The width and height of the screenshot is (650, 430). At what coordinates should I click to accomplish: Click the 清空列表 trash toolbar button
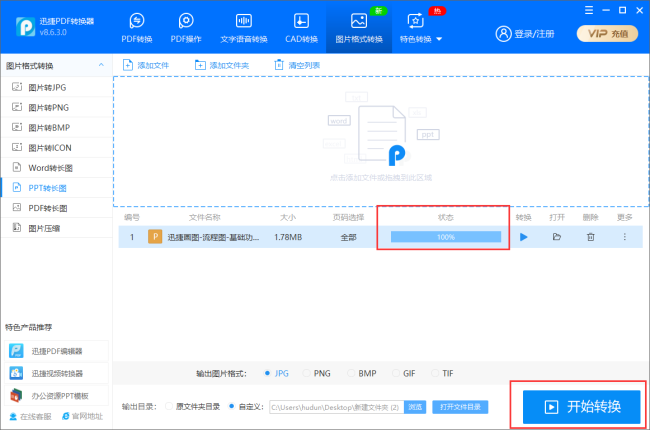point(297,65)
